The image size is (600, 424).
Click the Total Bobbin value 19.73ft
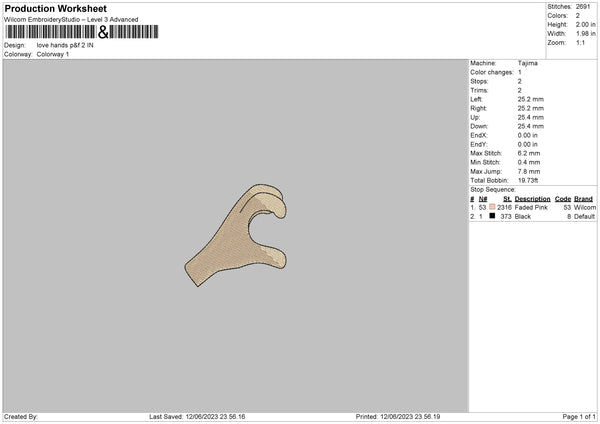coord(528,180)
